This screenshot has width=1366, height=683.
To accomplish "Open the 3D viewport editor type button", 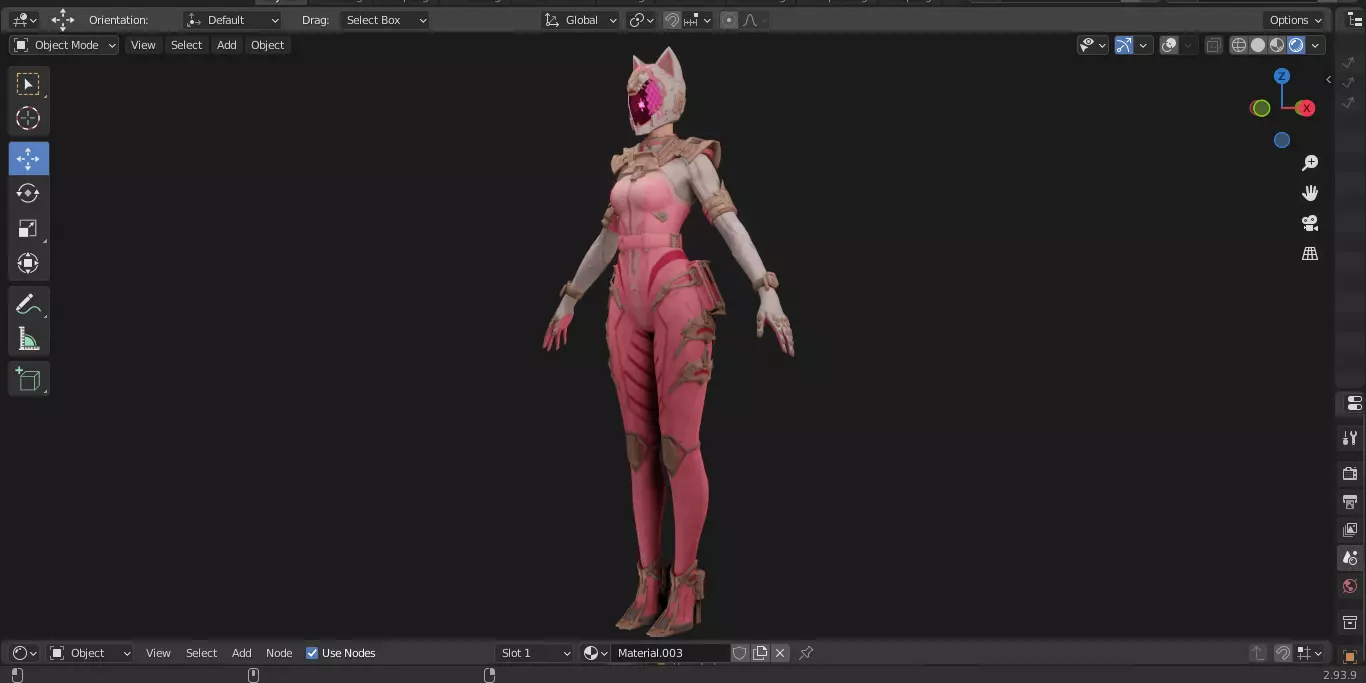I will [x=24, y=20].
